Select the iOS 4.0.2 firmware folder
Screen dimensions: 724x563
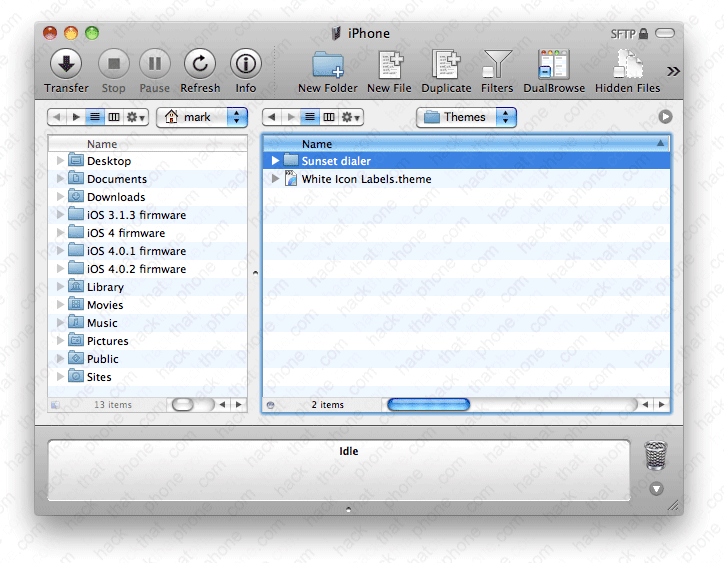[x=136, y=269]
